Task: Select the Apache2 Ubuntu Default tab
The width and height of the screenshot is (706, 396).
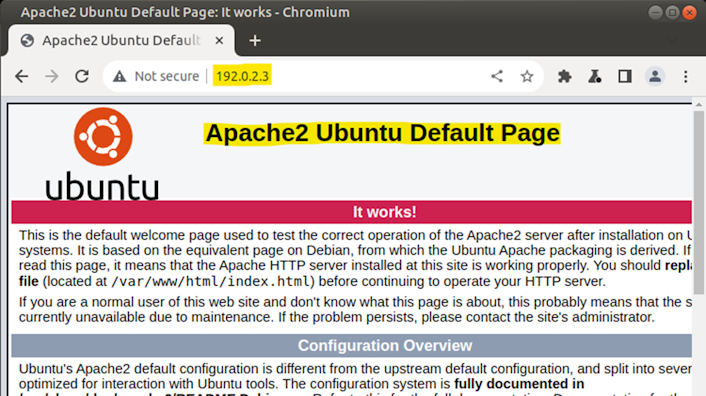Action: pos(122,40)
